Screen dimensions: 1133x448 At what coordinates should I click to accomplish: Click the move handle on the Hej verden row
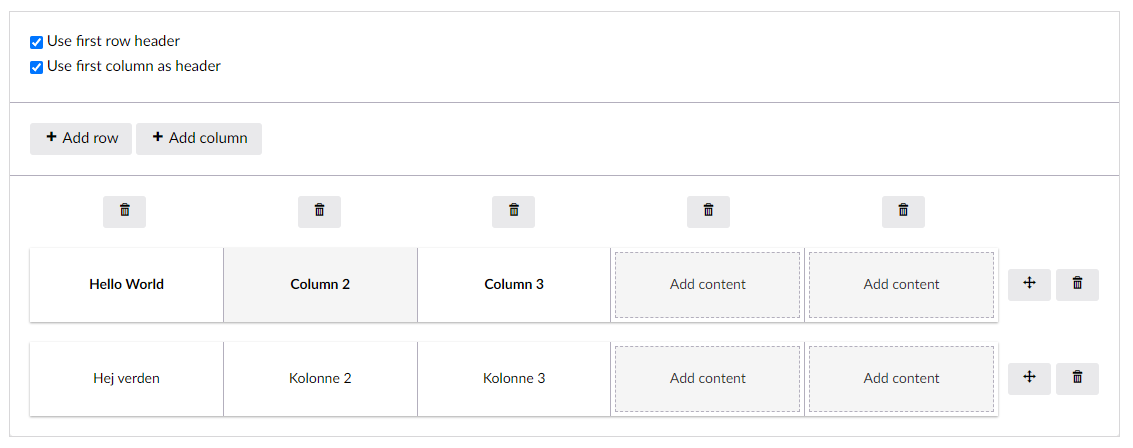1030,379
